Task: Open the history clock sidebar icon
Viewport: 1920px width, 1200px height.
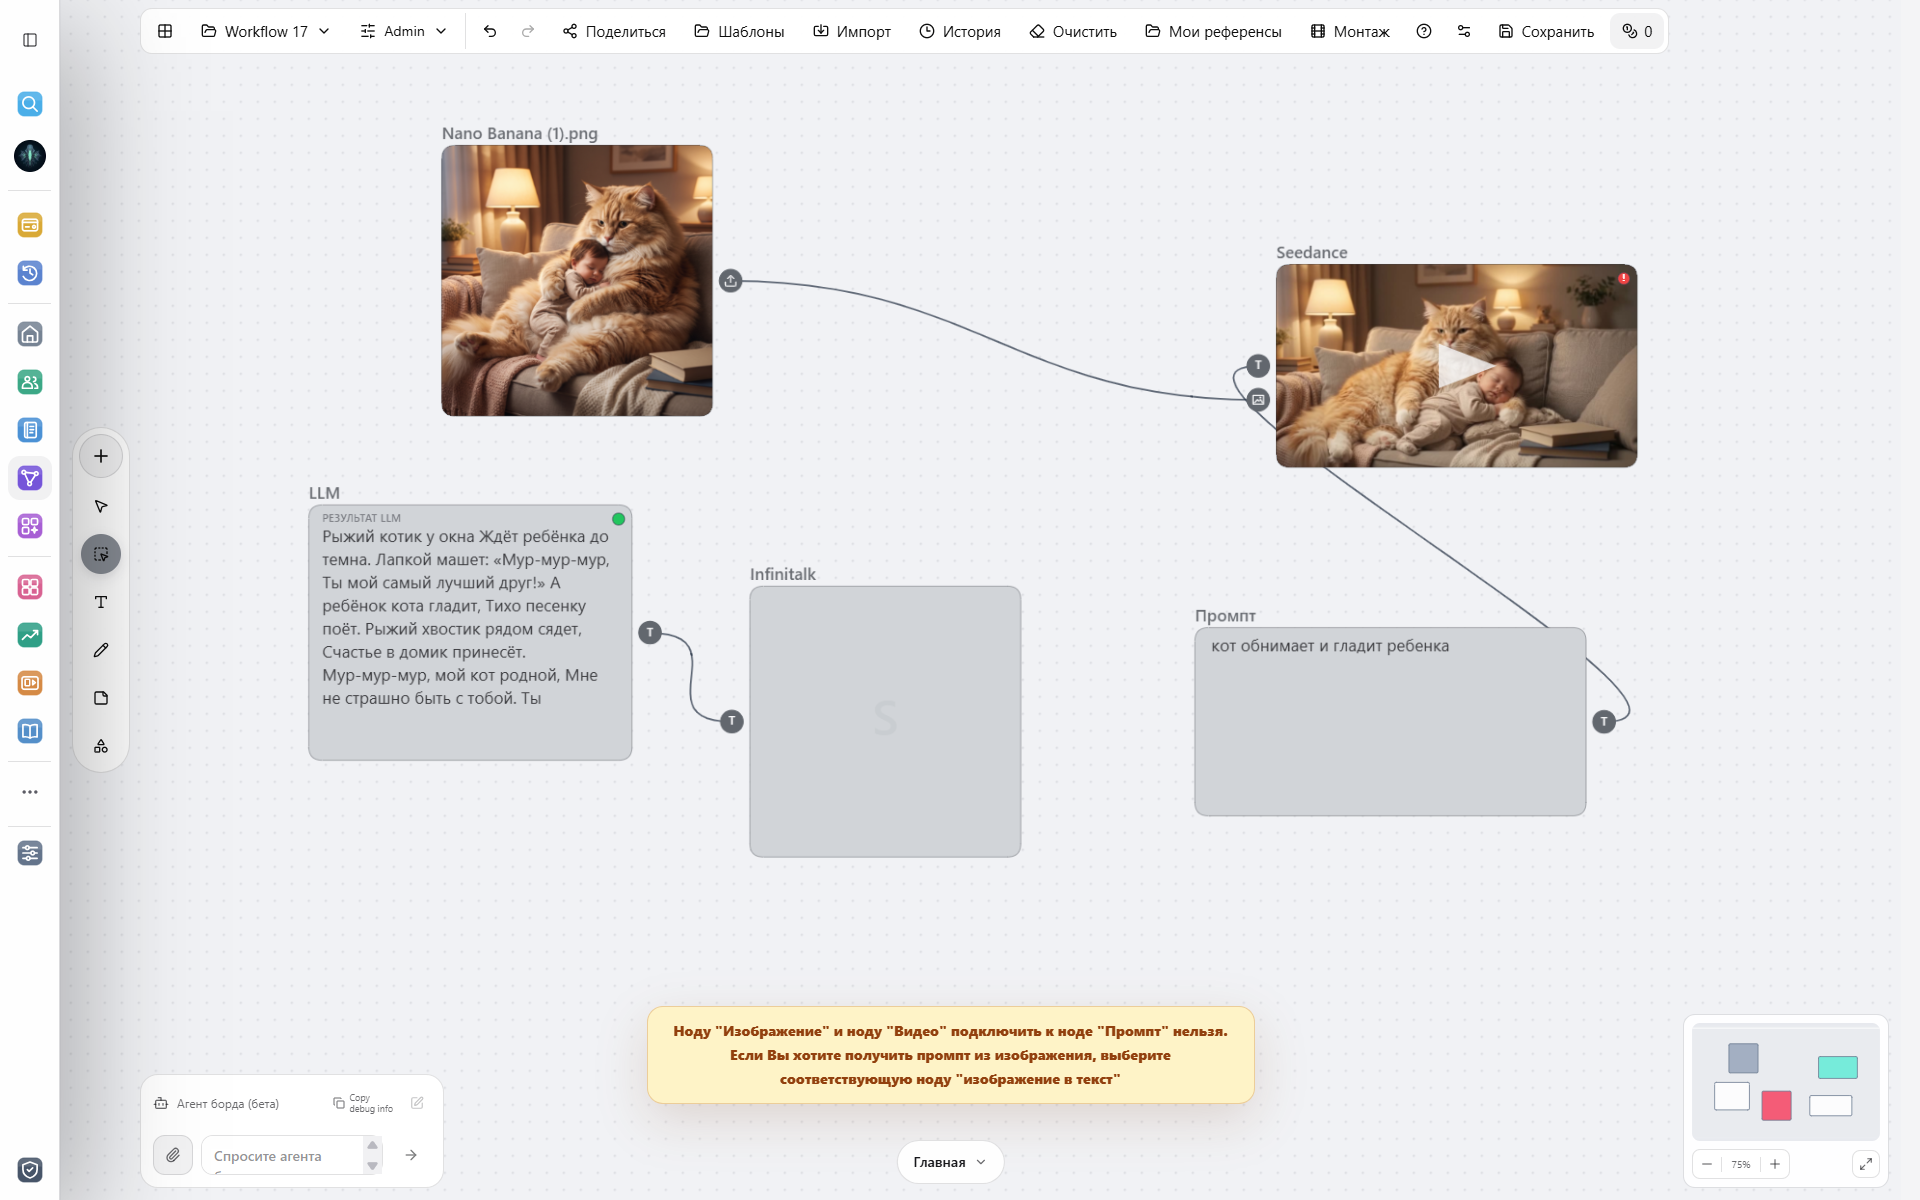Action: point(30,273)
